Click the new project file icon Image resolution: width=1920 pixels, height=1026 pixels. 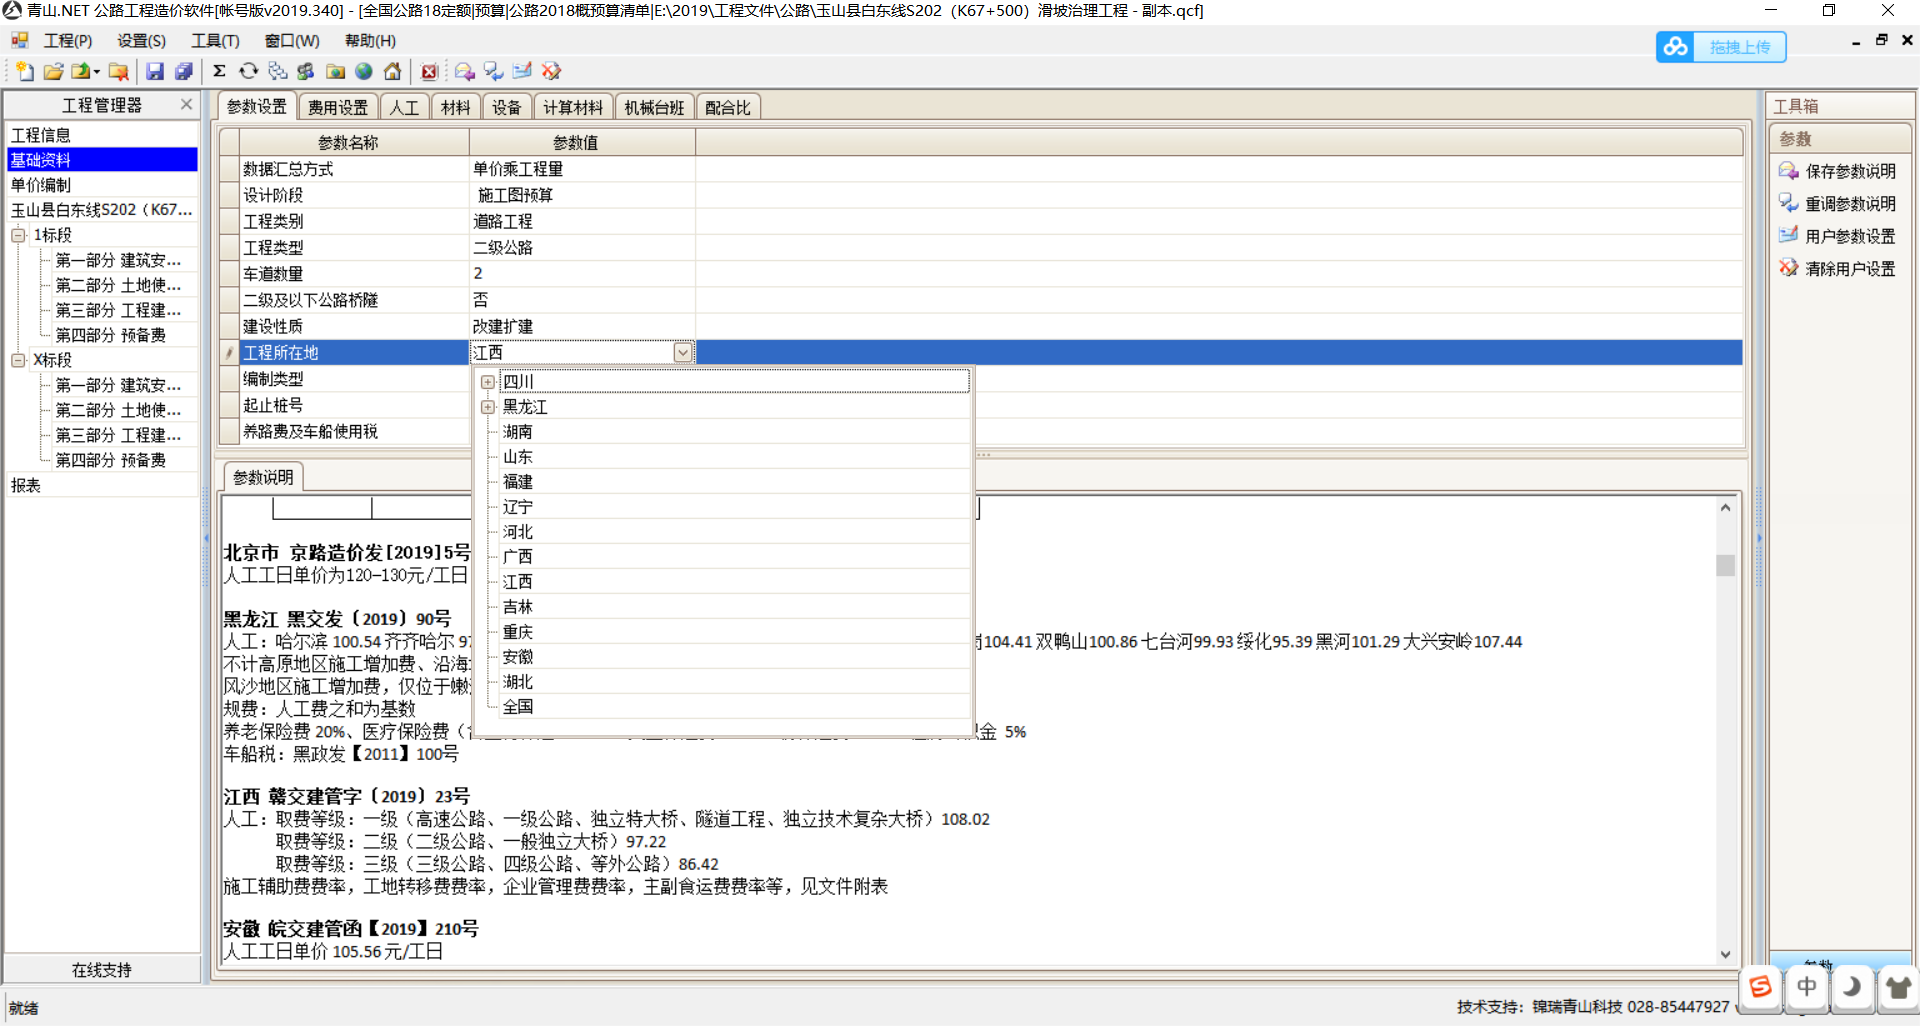coord(24,71)
